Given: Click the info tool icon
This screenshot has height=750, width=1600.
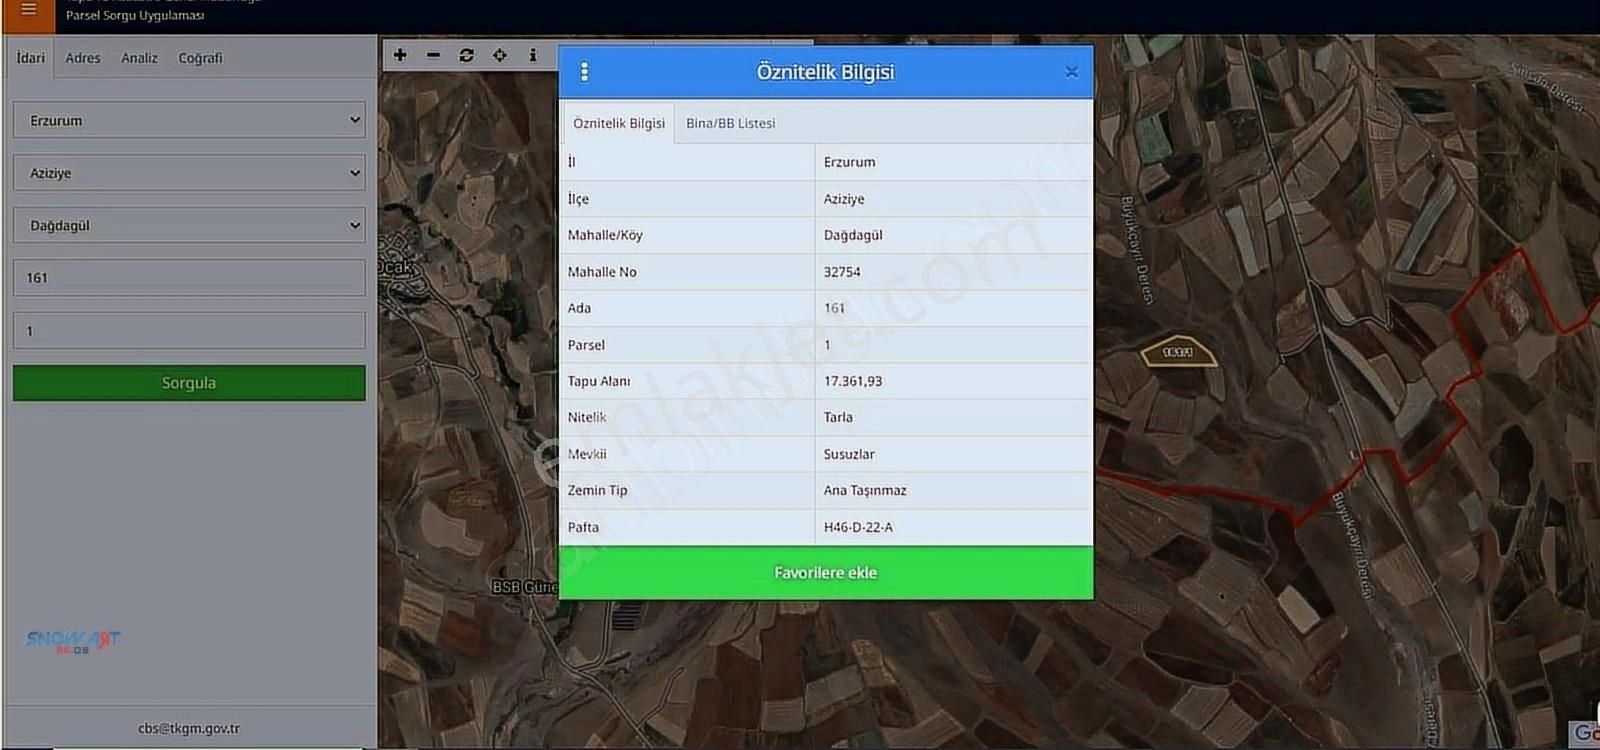Looking at the screenshot, I should point(533,55).
